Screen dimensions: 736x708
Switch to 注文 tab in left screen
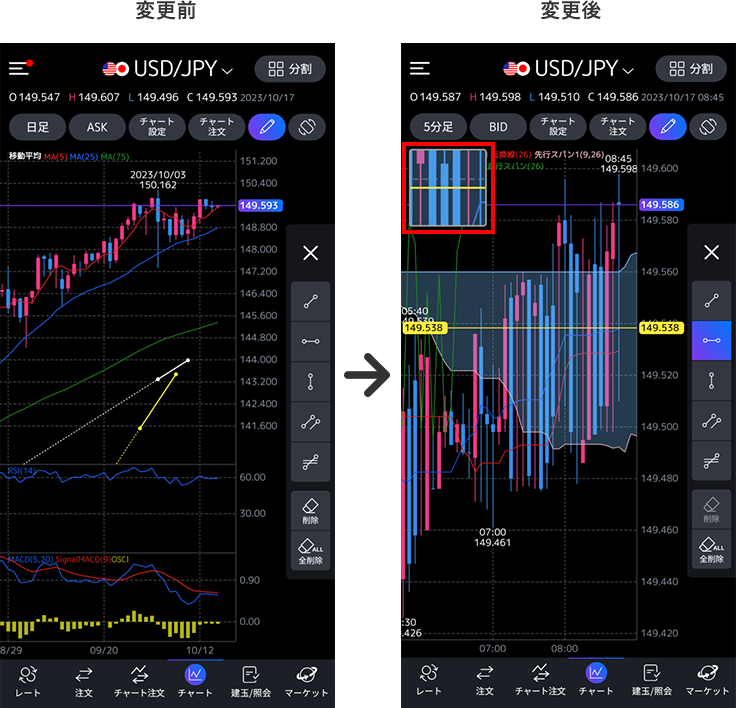tap(84, 682)
